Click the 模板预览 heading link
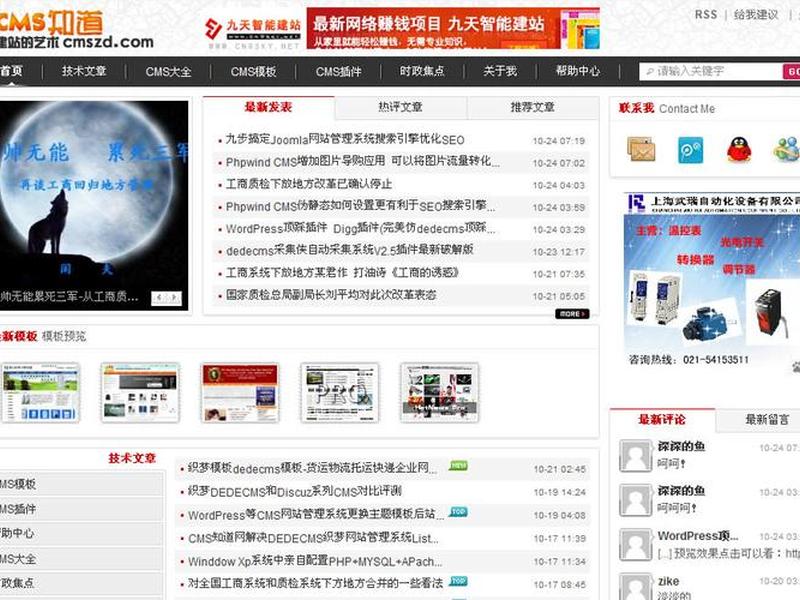800x600 pixels. (64, 336)
